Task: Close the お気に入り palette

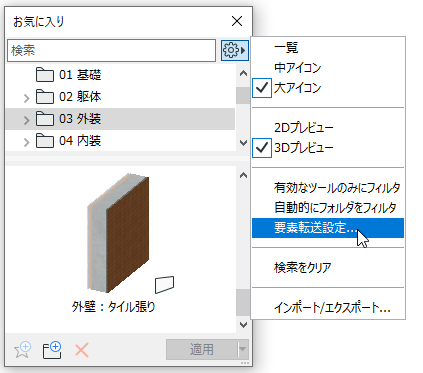Action: (237, 21)
